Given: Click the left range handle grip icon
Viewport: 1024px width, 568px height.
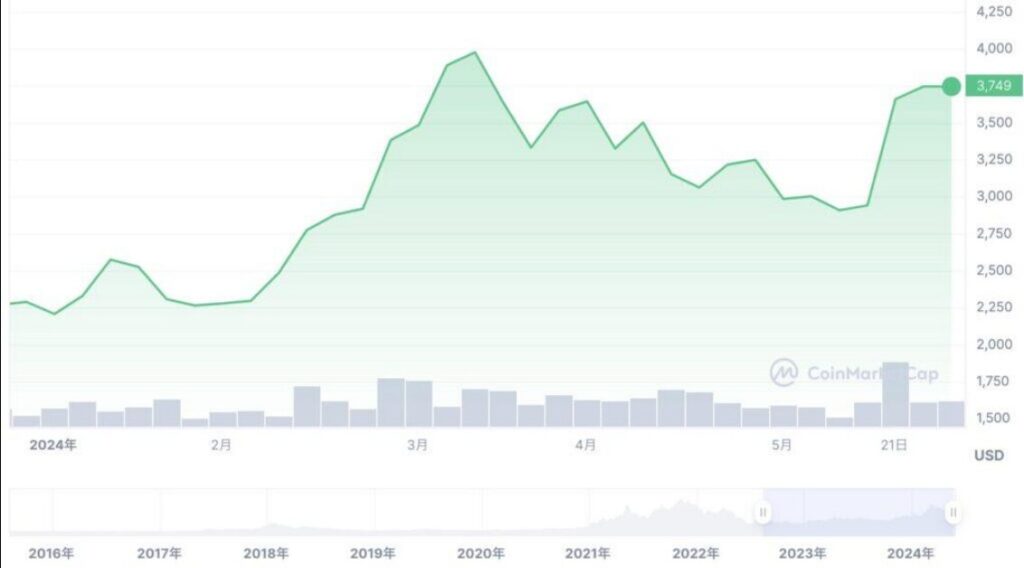Looking at the screenshot, I should [x=763, y=513].
